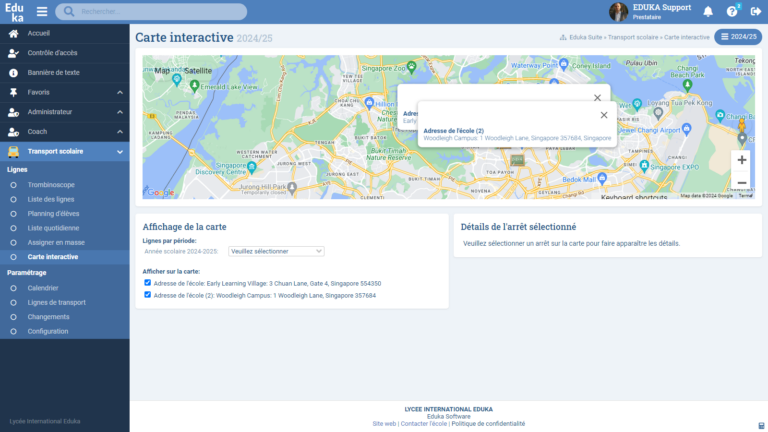Image resolution: width=768 pixels, height=432 pixels.
Task: Expand the Coach section
Action: click(x=65, y=131)
